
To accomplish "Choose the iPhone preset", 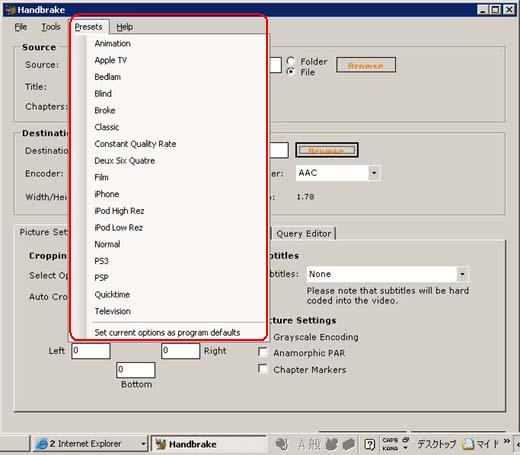I will (x=107, y=194).
